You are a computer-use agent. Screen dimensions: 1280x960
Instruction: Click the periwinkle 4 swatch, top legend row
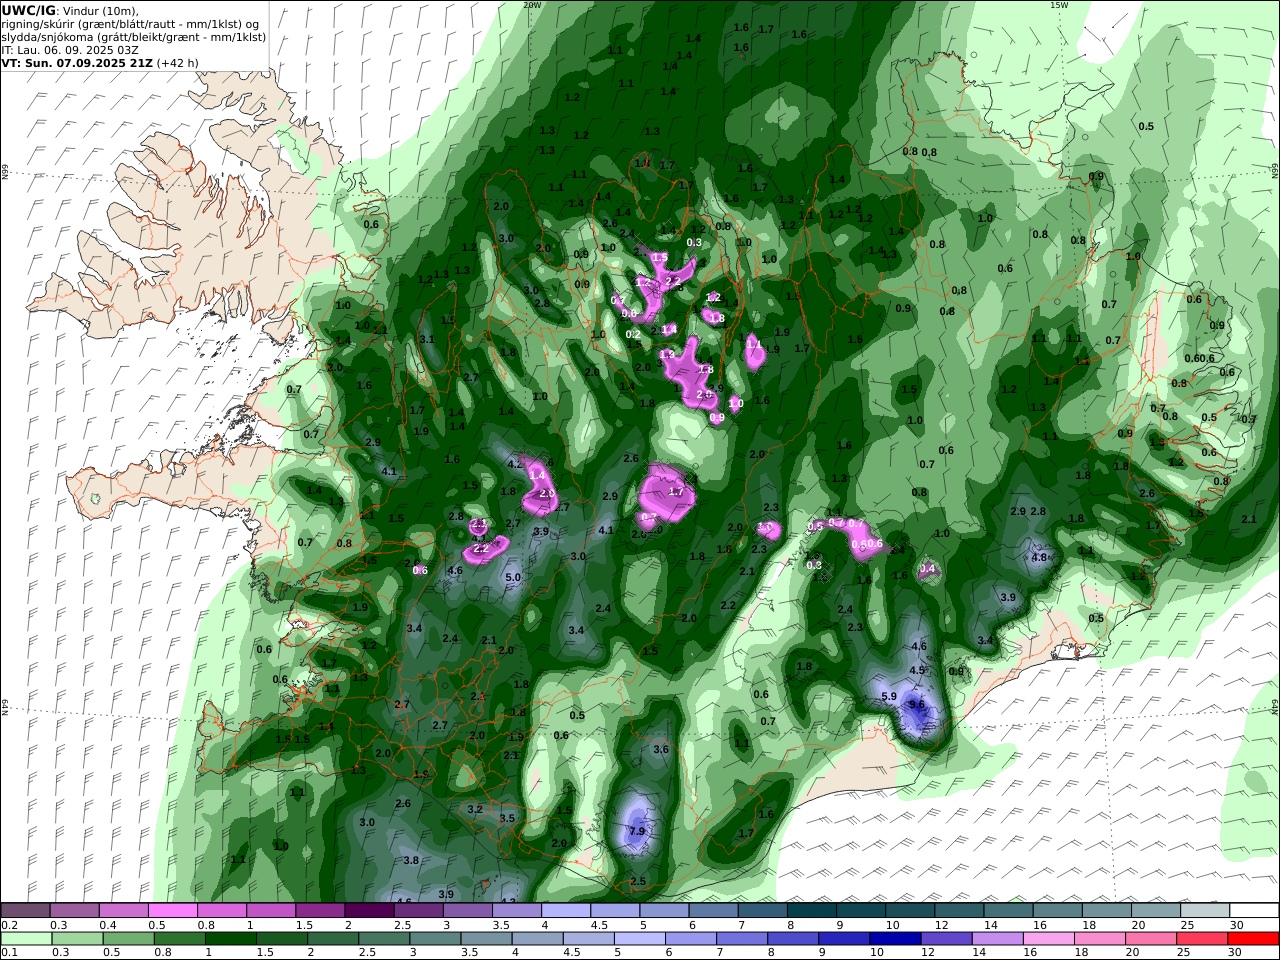tap(566, 911)
